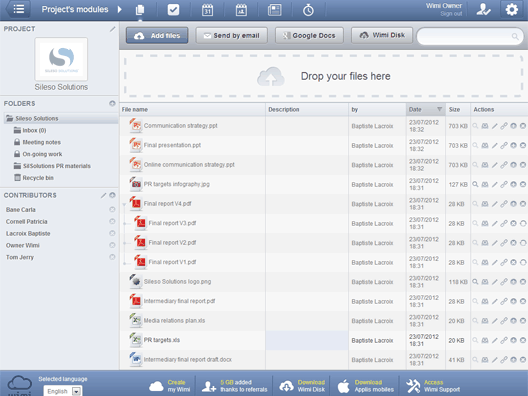Click the Wimi Disk button
The image size is (528, 396).
[x=382, y=35]
